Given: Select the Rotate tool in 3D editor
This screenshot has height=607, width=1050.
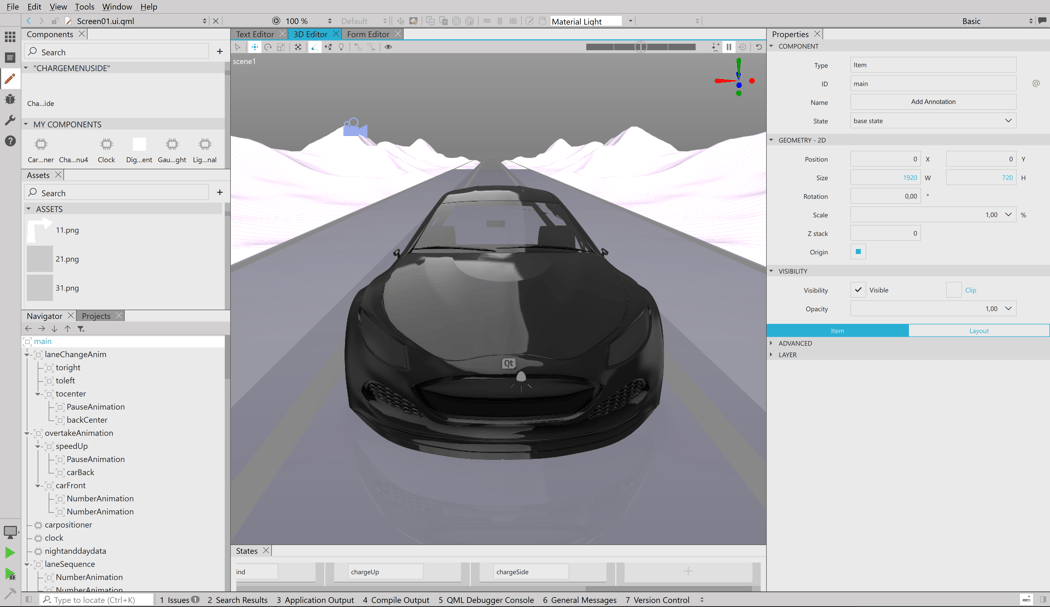Looking at the screenshot, I should (x=267, y=46).
